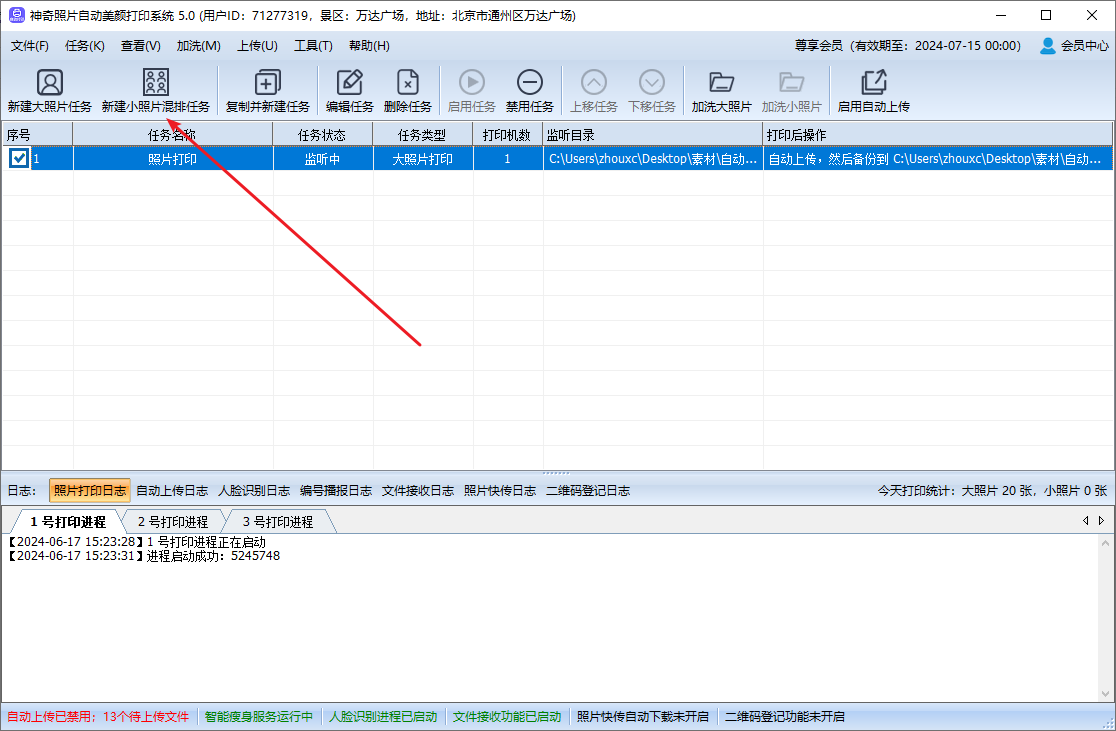The height and width of the screenshot is (731, 1116).
Task: Click the horizontal splitter above the log panel
Action: pyautogui.click(x=557, y=472)
